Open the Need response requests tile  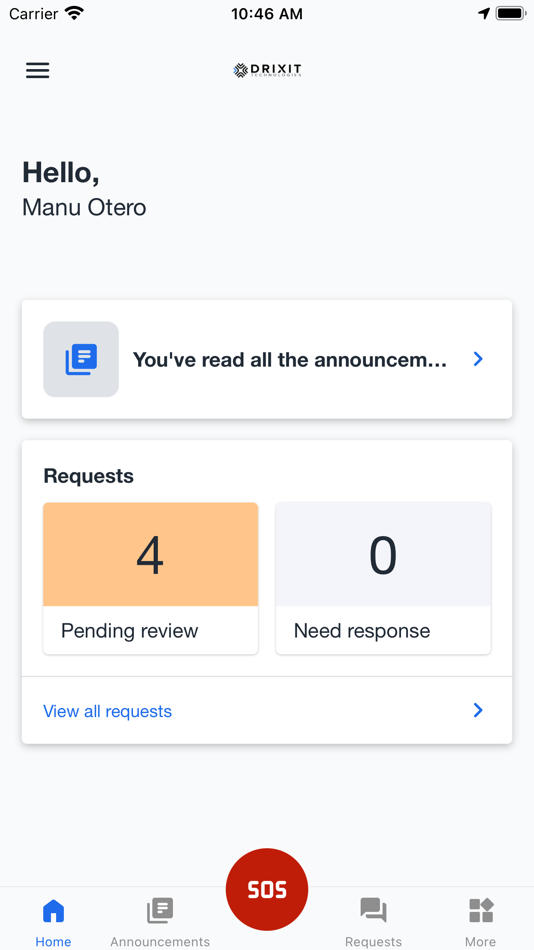pos(383,579)
